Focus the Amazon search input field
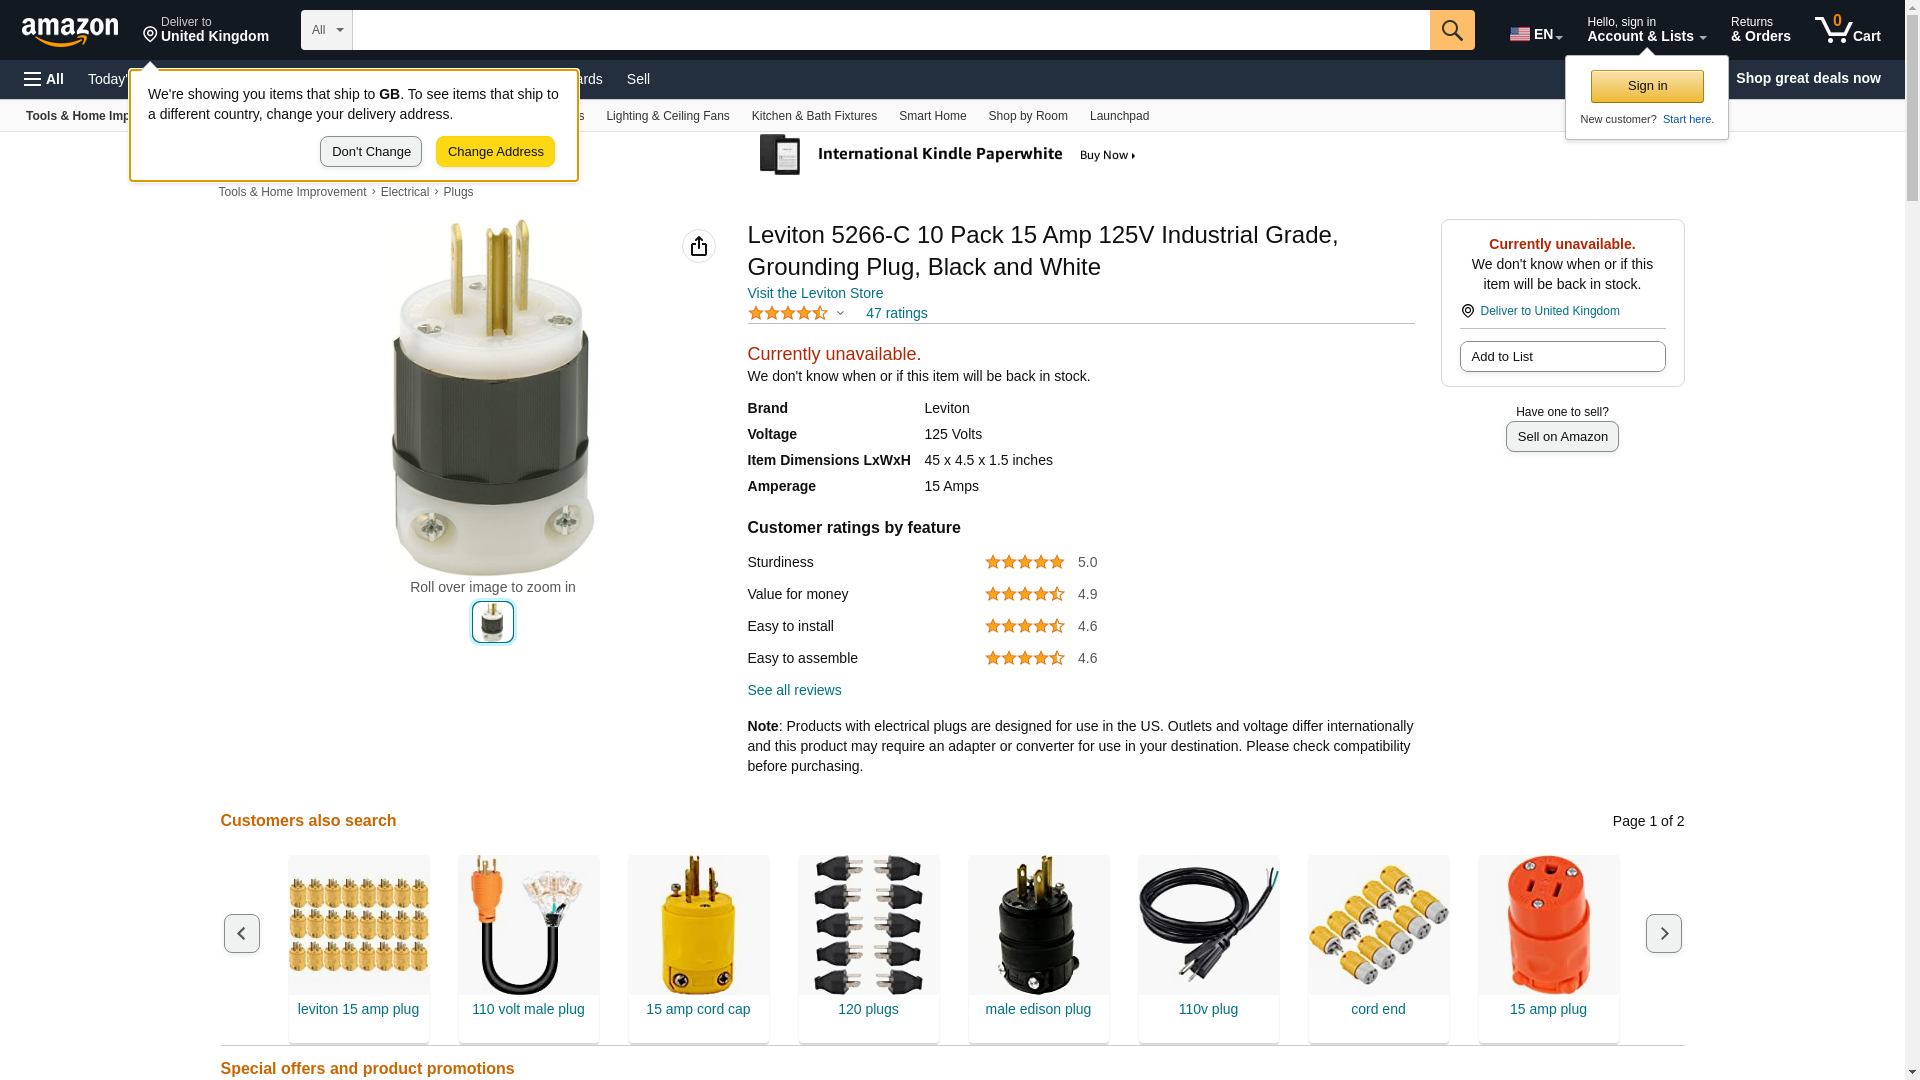Viewport: 1920px width, 1080px height. click(x=891, y=30)
